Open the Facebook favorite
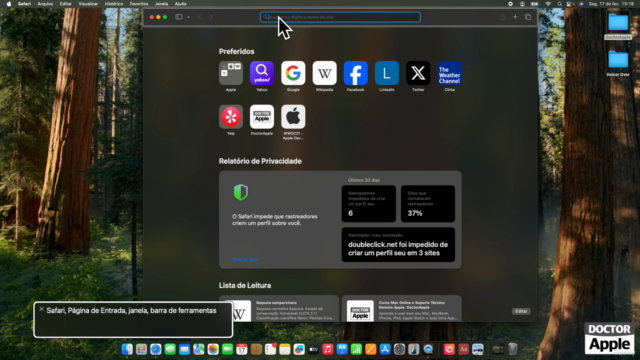This screenshot has width=640, height=360. coord(356,73)
